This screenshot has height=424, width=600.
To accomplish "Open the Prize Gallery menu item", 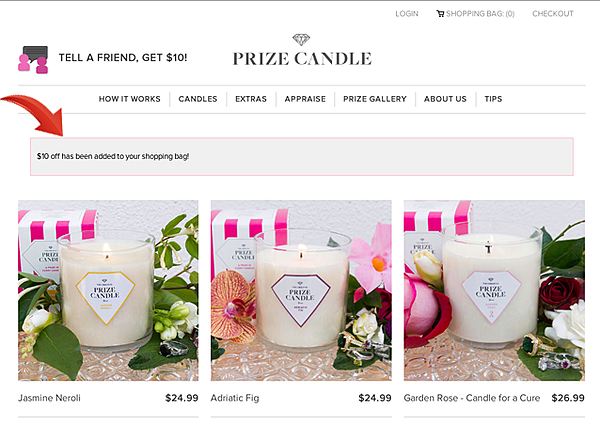I will pos(375,99).
